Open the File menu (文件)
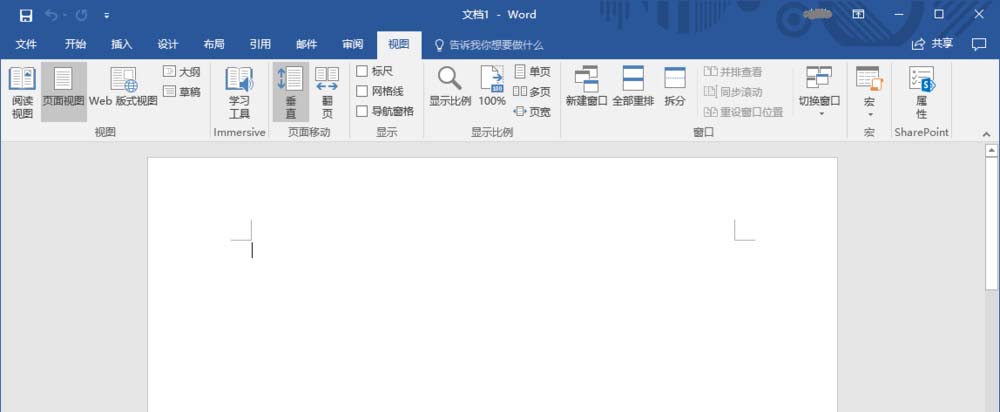 point(26,44)
